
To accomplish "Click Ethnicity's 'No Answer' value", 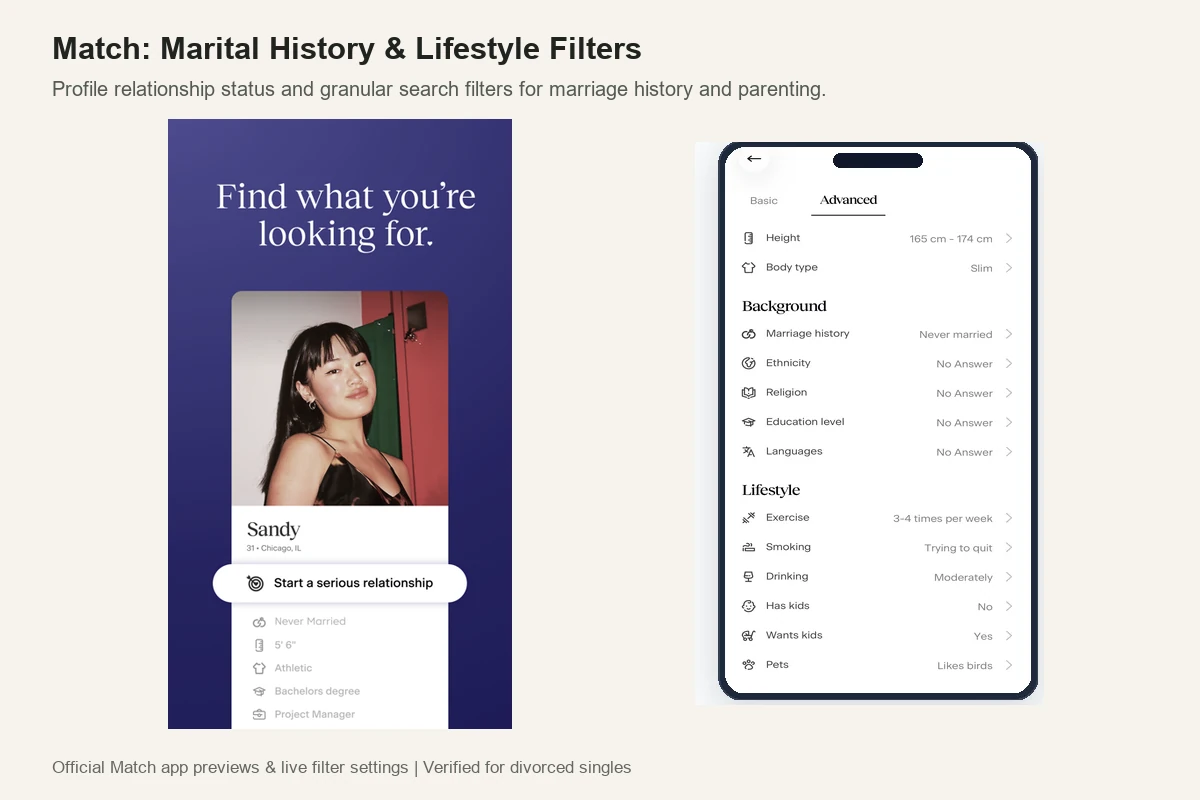I will pos(964,364).
